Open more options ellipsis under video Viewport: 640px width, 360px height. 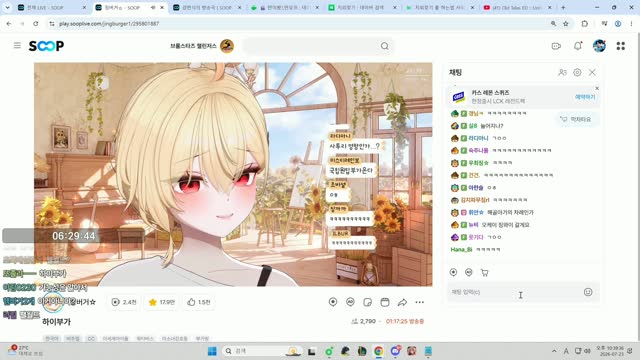[x=420, y=302]
